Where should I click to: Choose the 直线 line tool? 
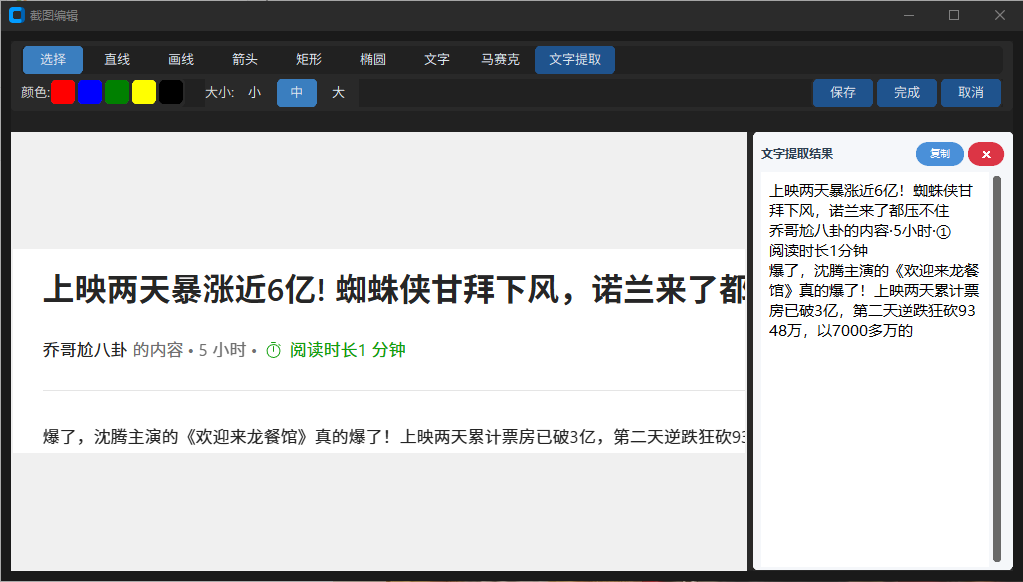tap(117, 59)
